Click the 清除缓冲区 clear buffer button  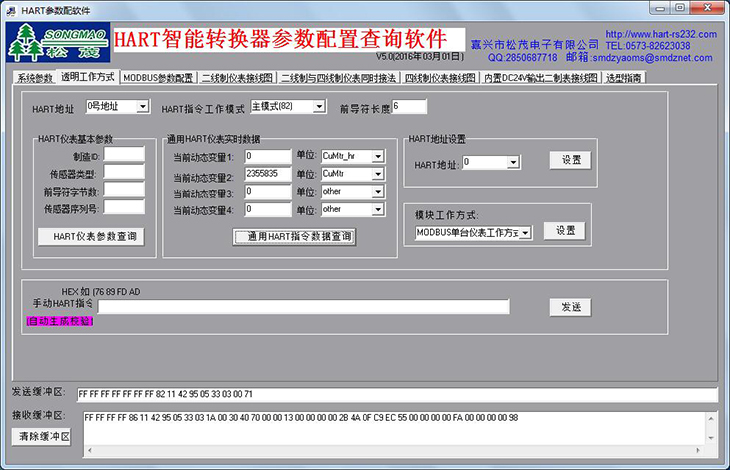point(43,436)
